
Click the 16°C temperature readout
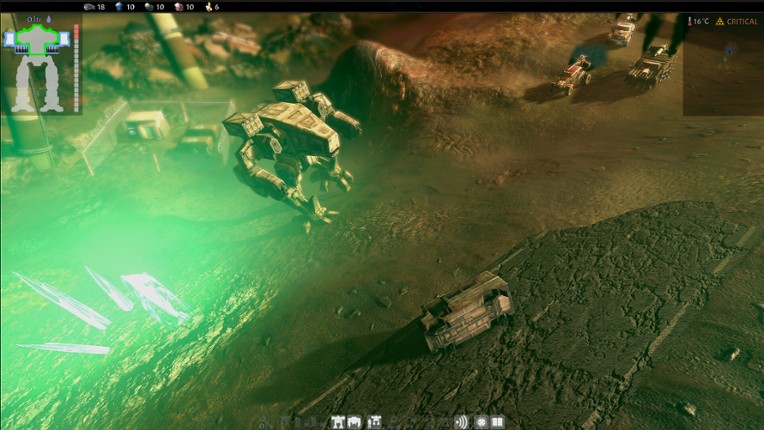pyautogui.click(x=702, y=21)
